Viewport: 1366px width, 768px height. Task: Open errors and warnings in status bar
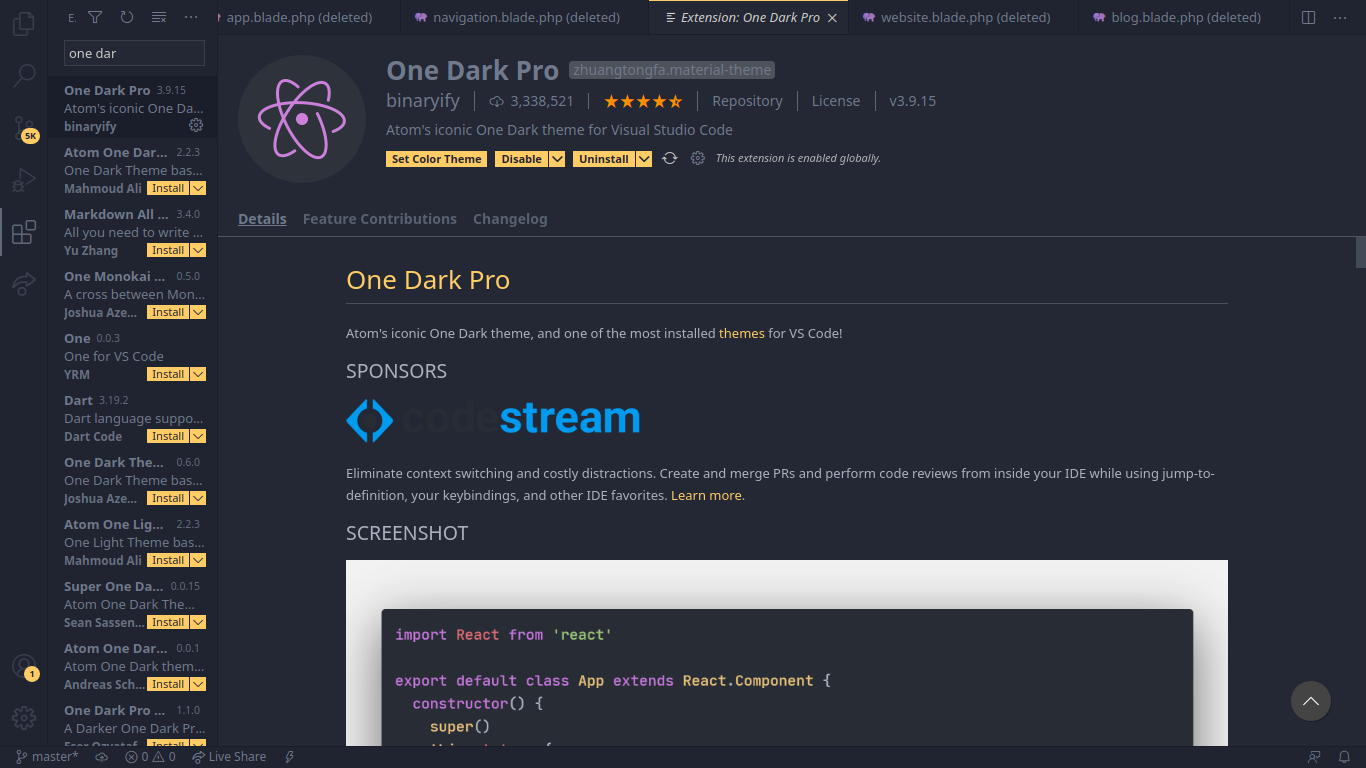pyautogui.click(x=150, y=757)
